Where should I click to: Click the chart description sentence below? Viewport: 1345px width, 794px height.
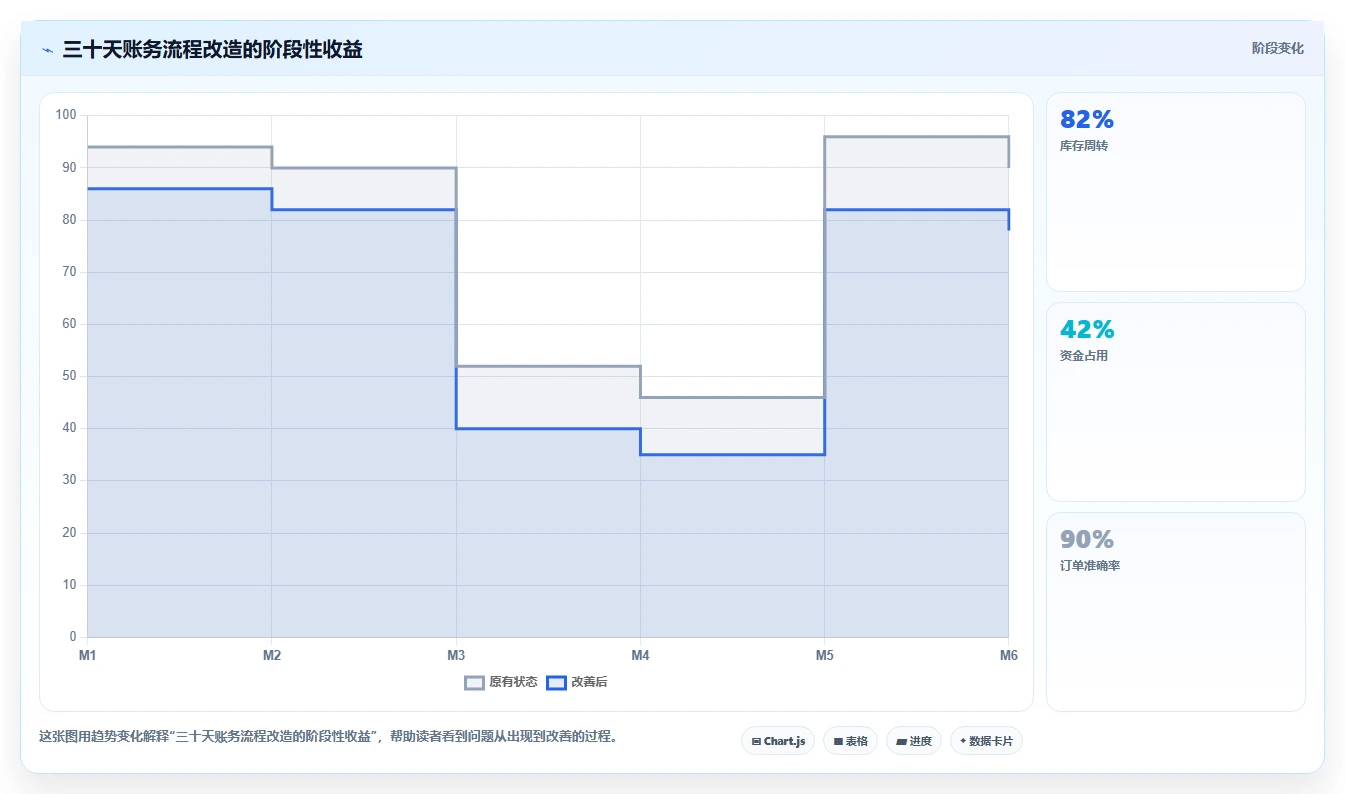[x=331, y=737]
